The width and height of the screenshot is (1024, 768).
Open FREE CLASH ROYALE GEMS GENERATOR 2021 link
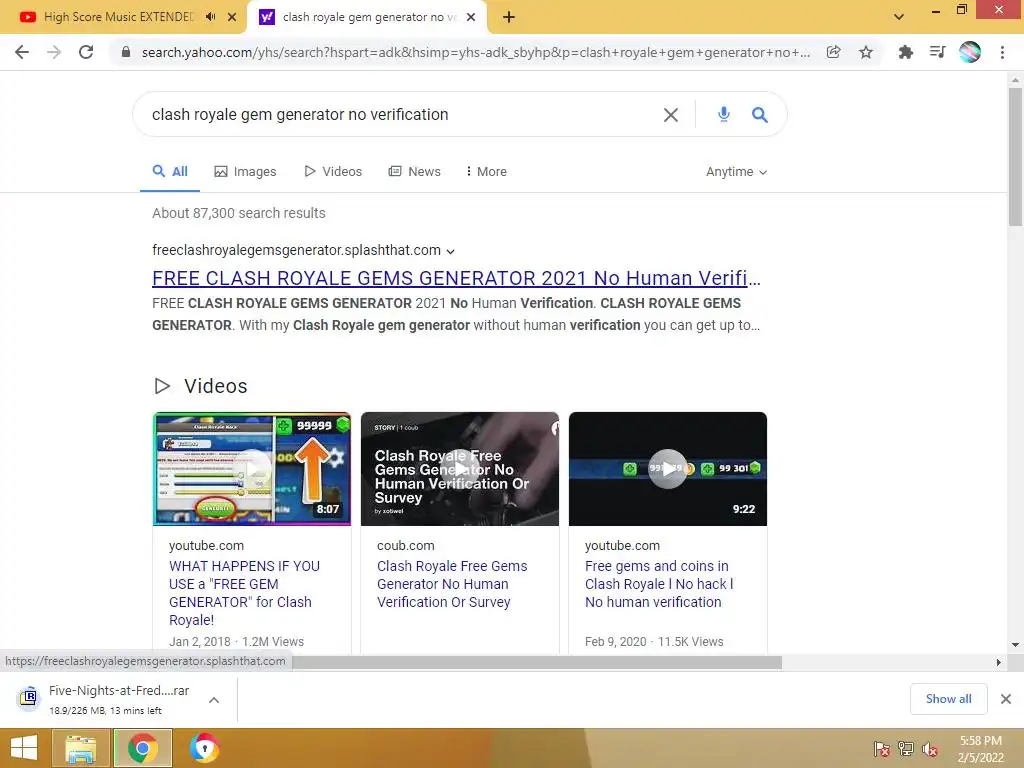tap(456, 278)
